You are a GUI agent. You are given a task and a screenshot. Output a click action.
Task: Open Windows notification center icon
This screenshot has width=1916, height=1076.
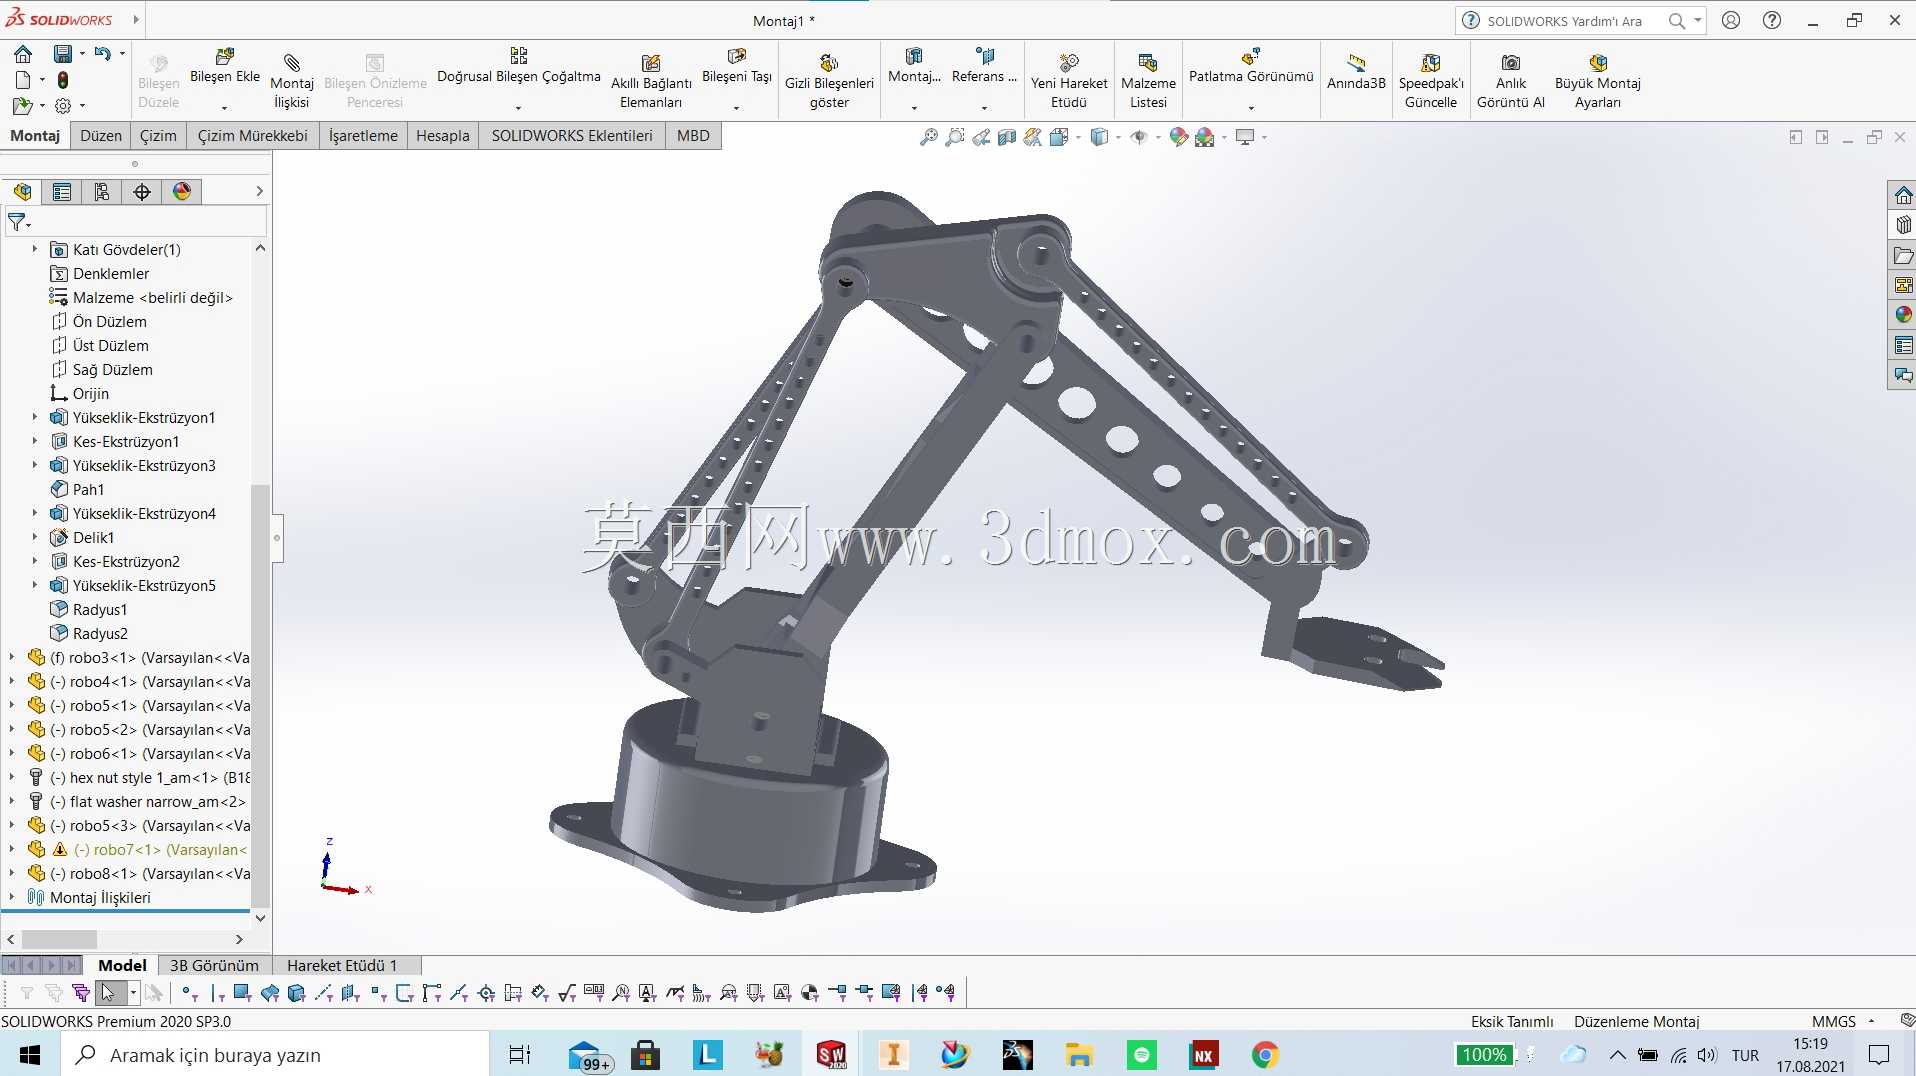click(1879, 1055)
